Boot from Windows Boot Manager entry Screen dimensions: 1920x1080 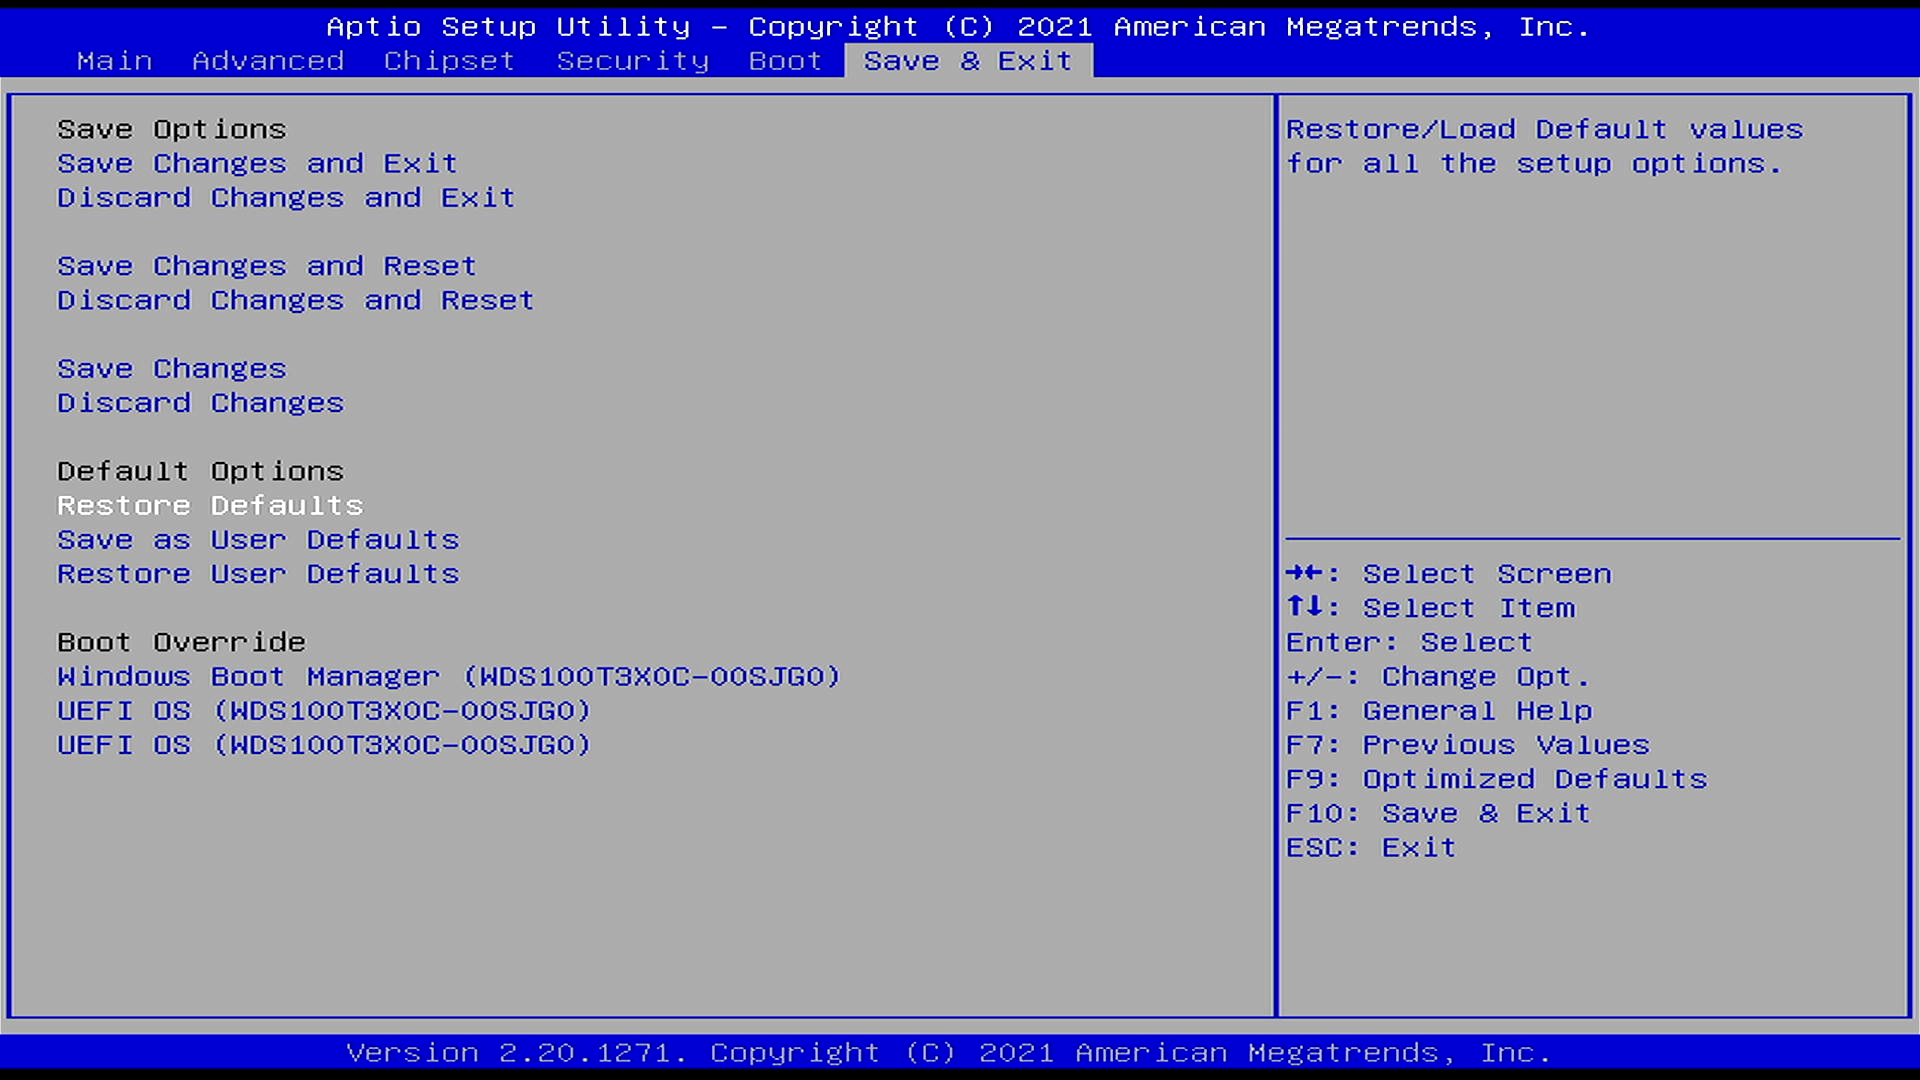[x=448, y=677]
